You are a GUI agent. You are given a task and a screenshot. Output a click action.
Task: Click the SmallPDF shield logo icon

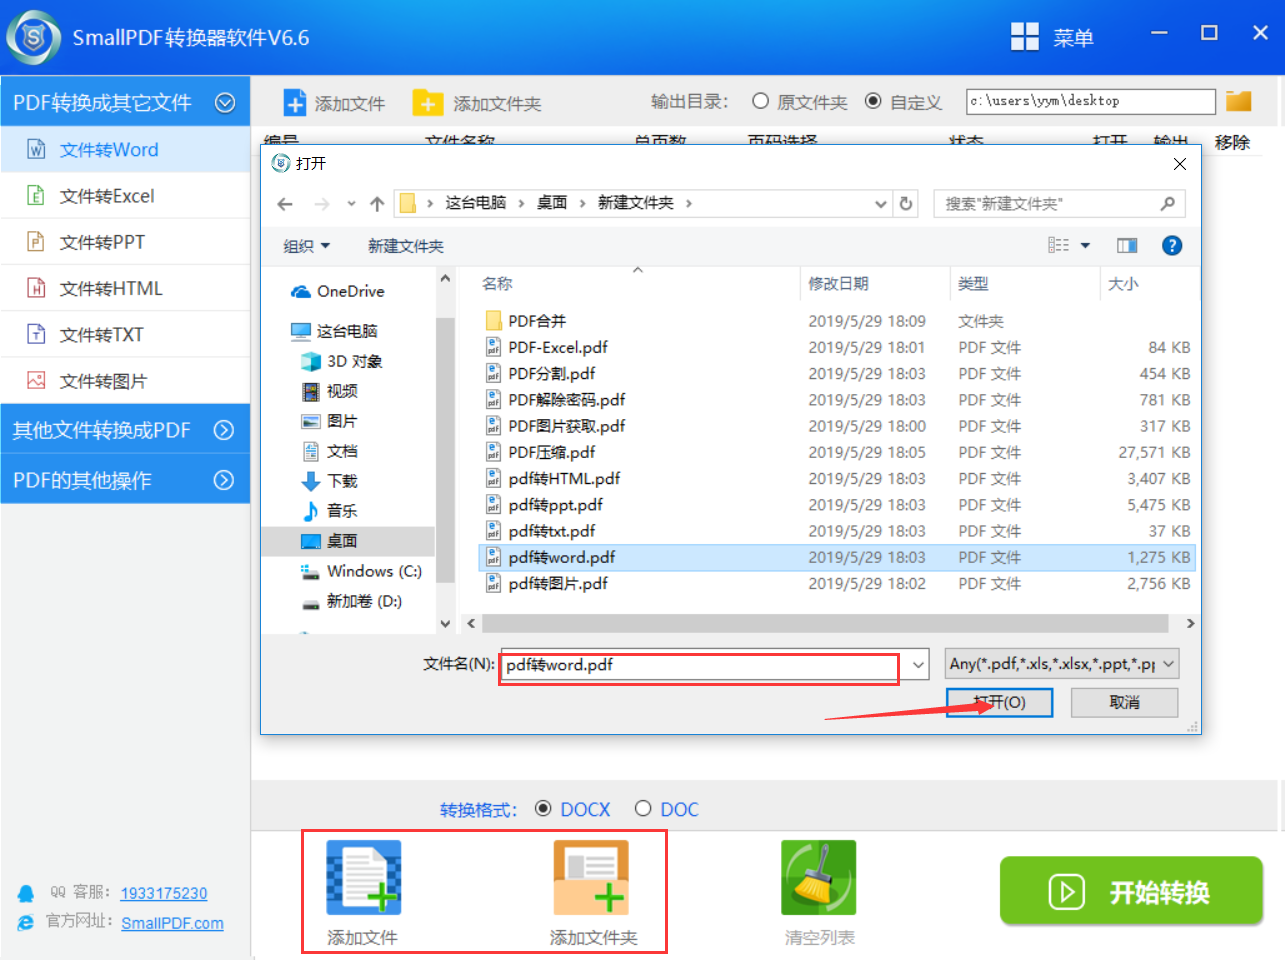(33, 38)
